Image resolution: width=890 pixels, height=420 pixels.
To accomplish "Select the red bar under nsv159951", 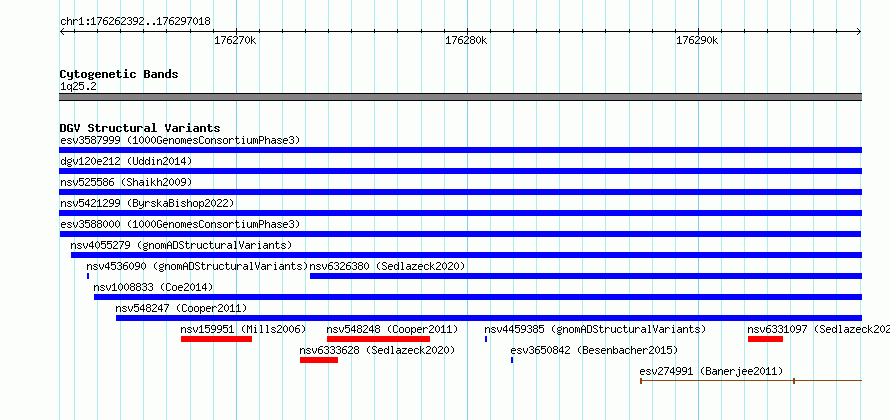I will point(216,339).
